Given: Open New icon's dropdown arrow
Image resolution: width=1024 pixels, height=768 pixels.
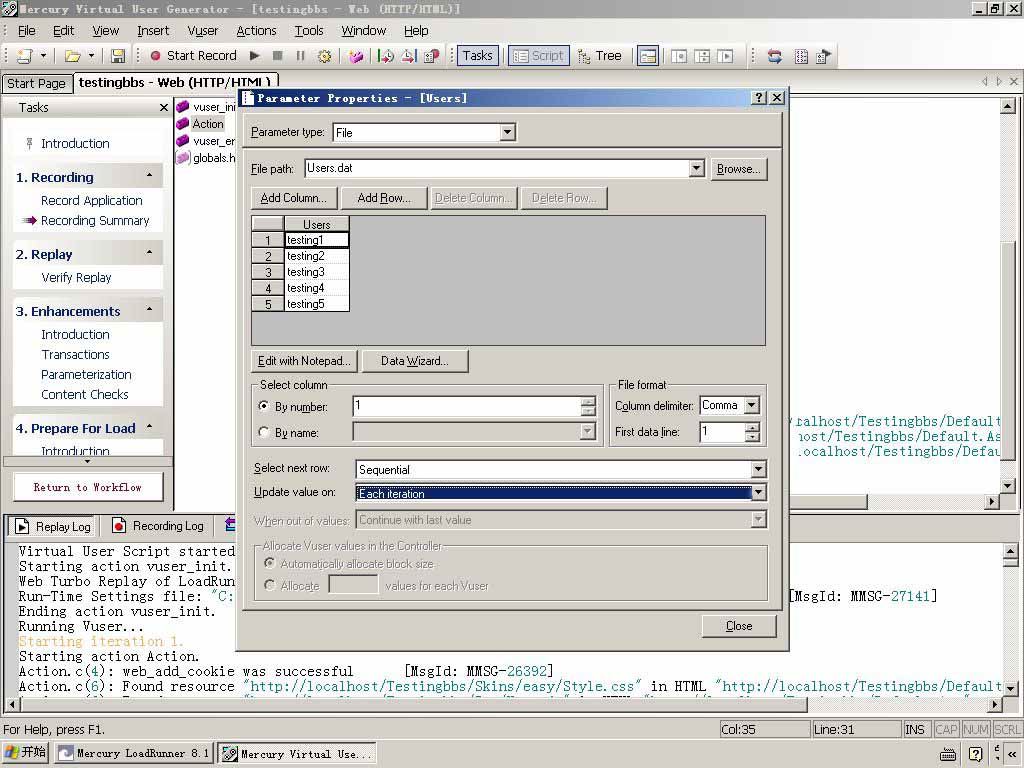Looking at the screenshot, I should click(43, 56).
